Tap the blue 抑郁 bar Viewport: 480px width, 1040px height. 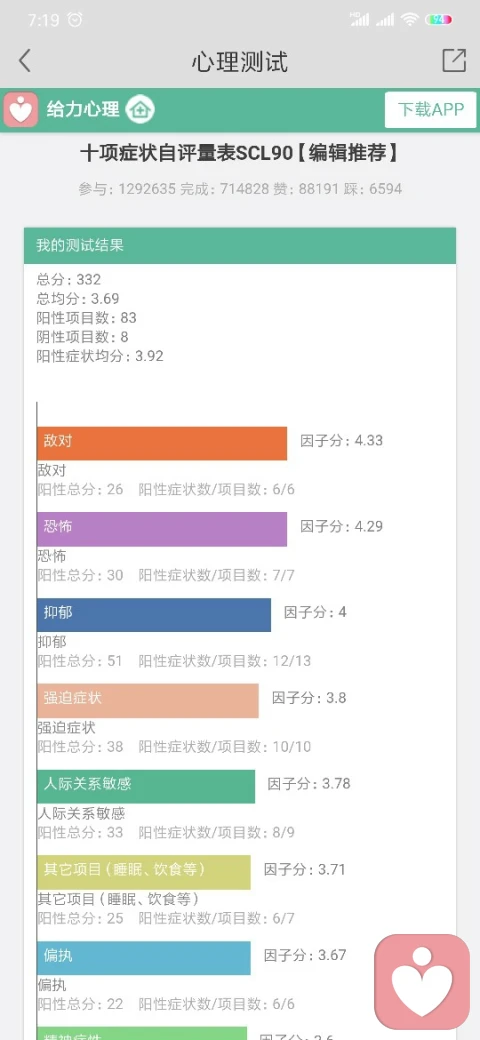[x=154, y=614]
